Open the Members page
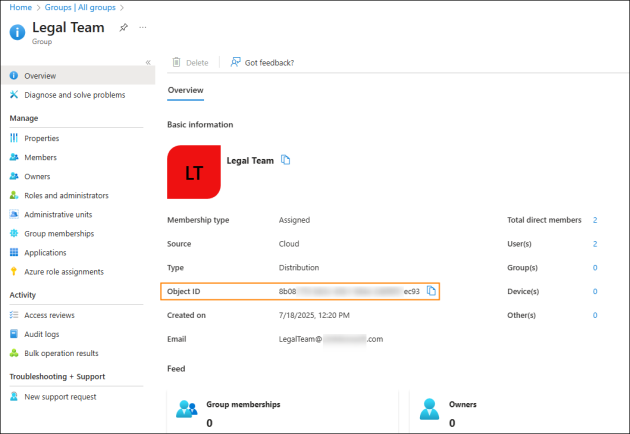 [x=41, y=157]
